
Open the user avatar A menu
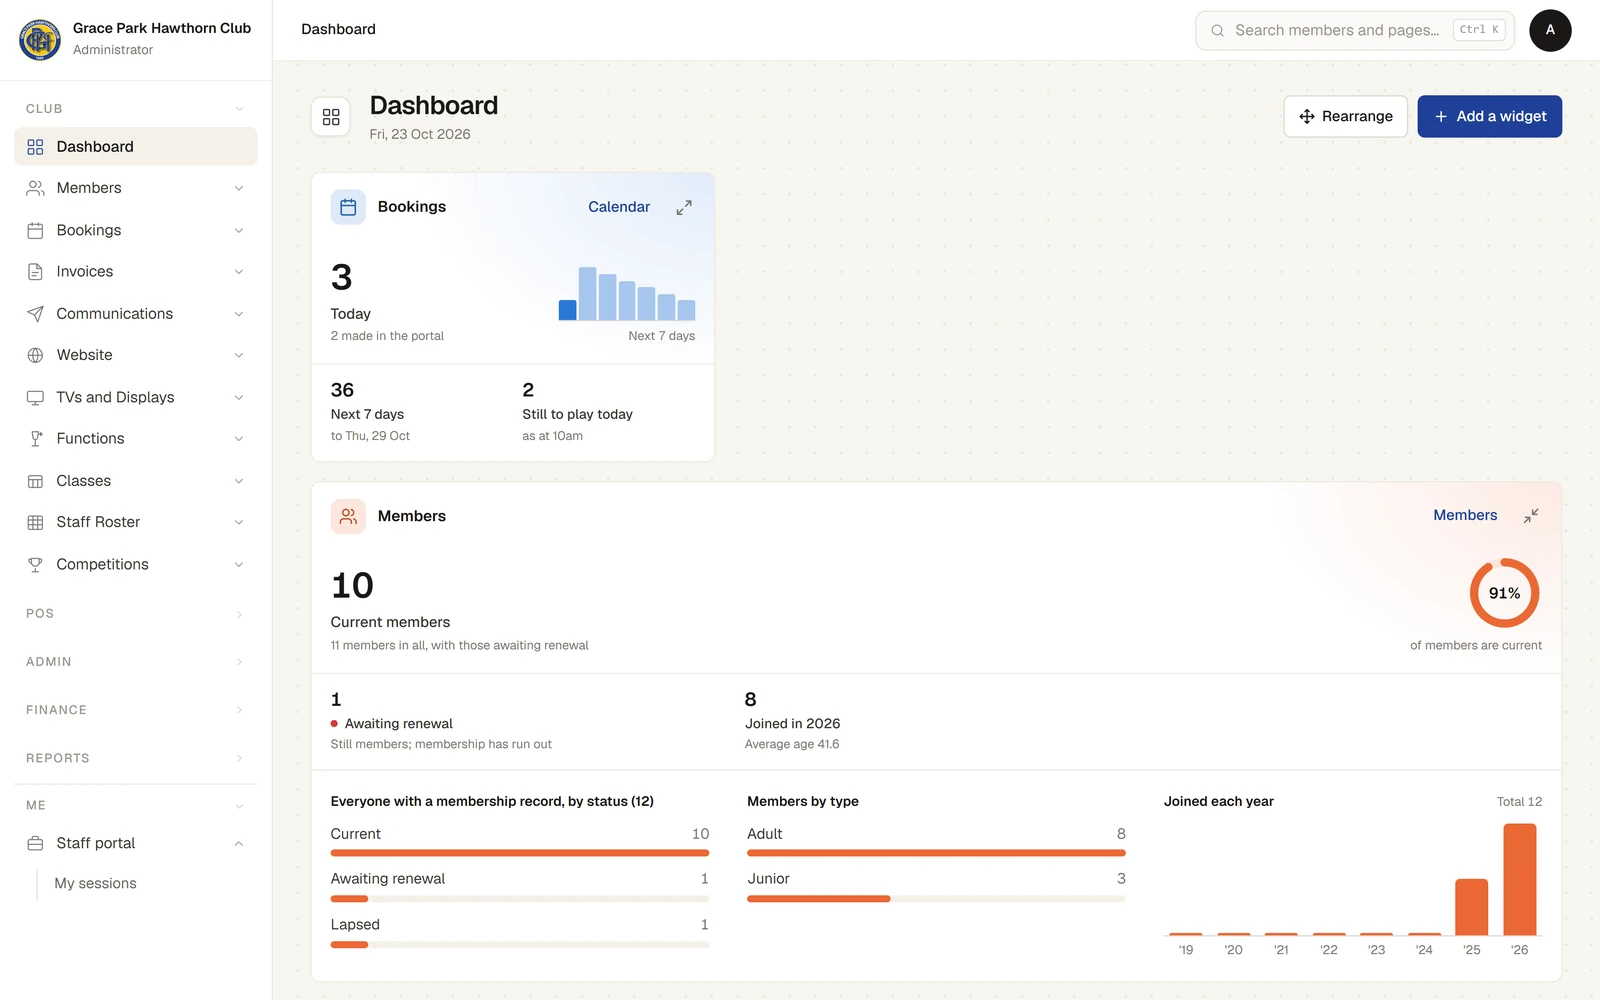1550,30
